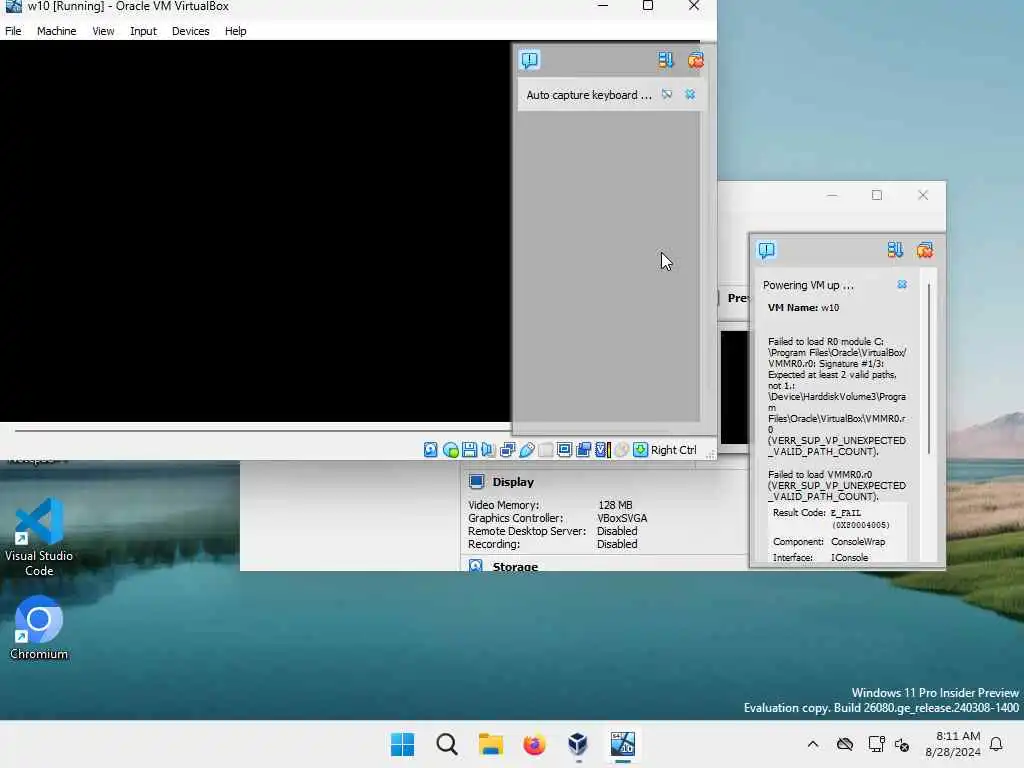Open the File menu of w10 VM
Image resolution: width=1024 pixels, height=768 pixels.
click(x=13, y=31)
